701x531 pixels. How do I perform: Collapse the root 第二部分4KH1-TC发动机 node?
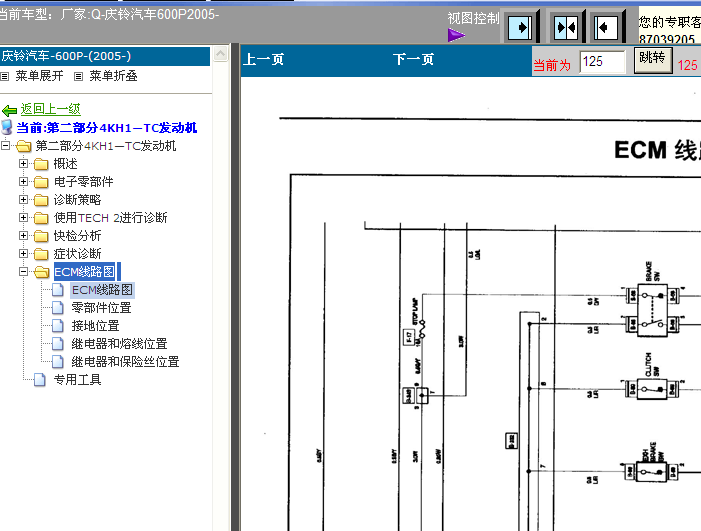(x=5, y=145)
